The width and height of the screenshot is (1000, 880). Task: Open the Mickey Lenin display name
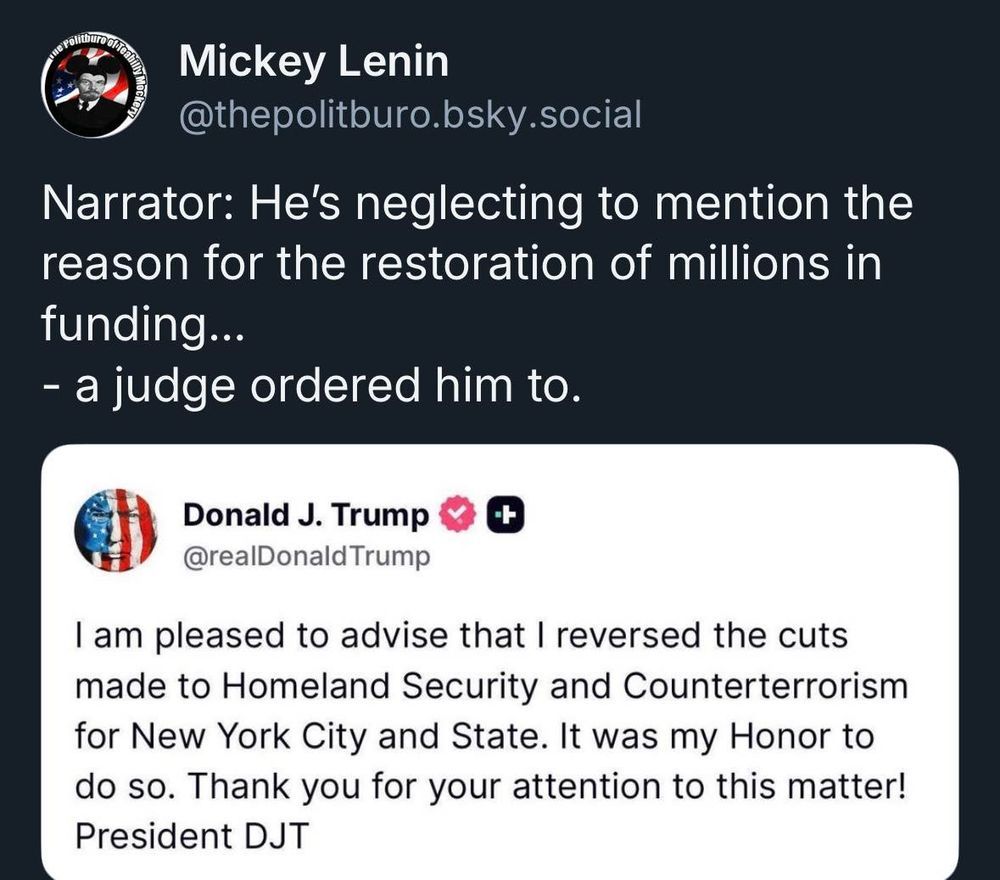(313, 63)
